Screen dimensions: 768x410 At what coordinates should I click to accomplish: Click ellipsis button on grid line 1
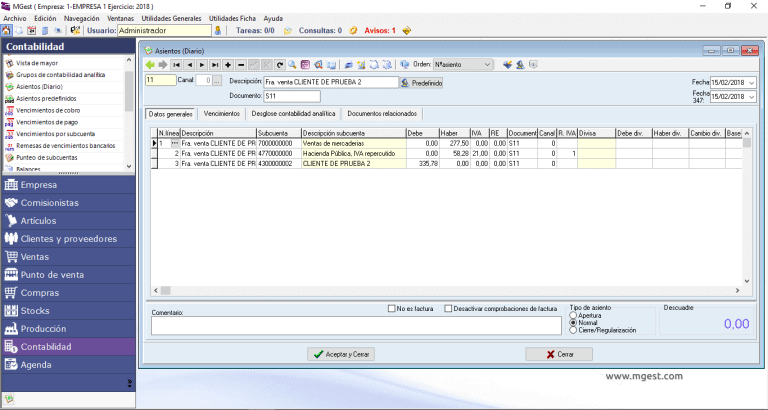click(175, 144)
